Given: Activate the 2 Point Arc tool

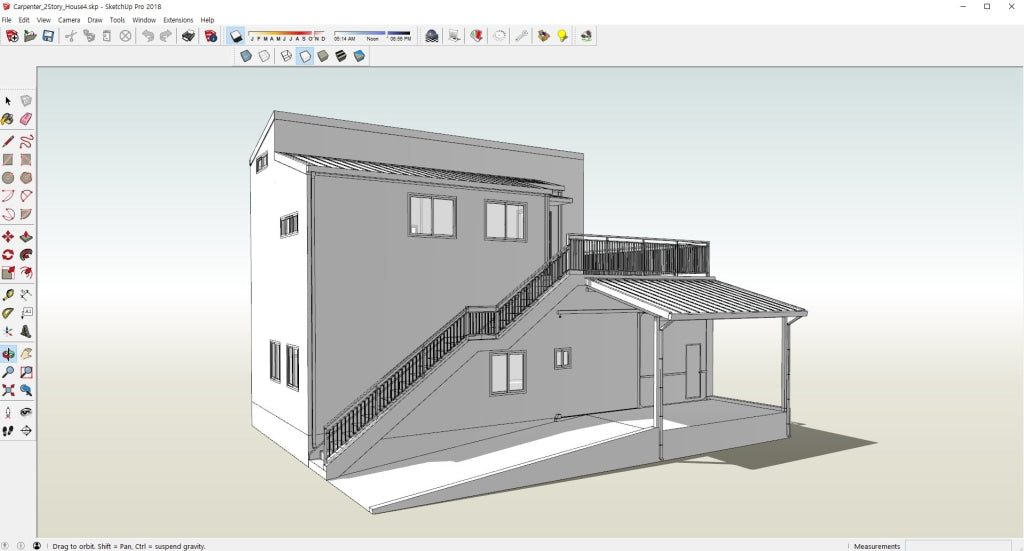Looking at the screenshot, I should point(26,196).
